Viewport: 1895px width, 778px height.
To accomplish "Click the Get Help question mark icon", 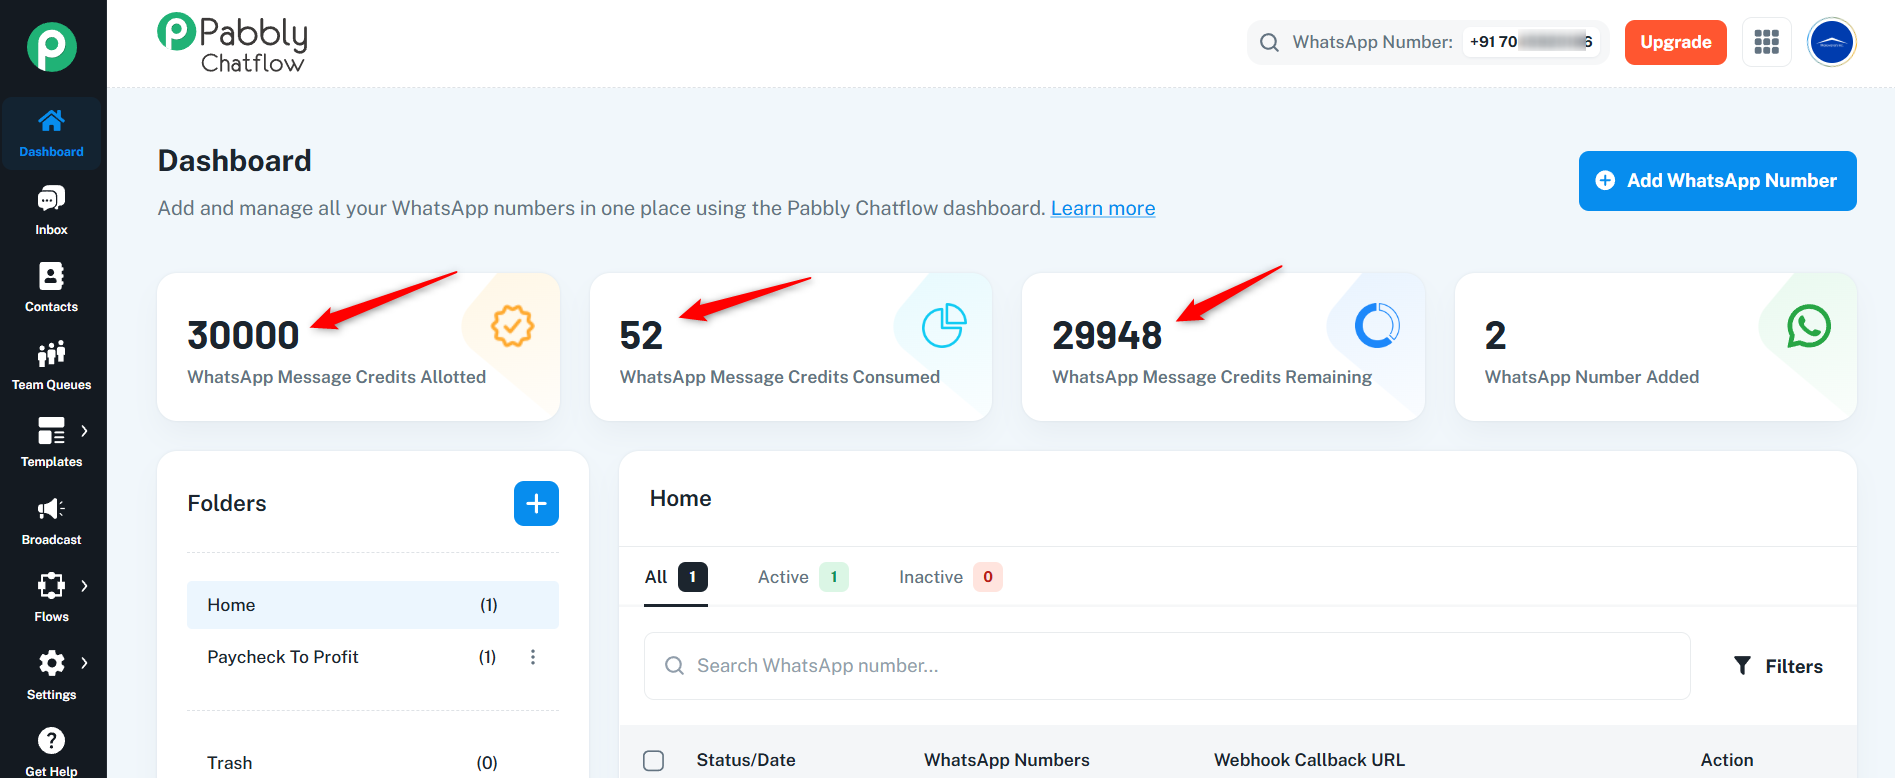I will [51, 741].
